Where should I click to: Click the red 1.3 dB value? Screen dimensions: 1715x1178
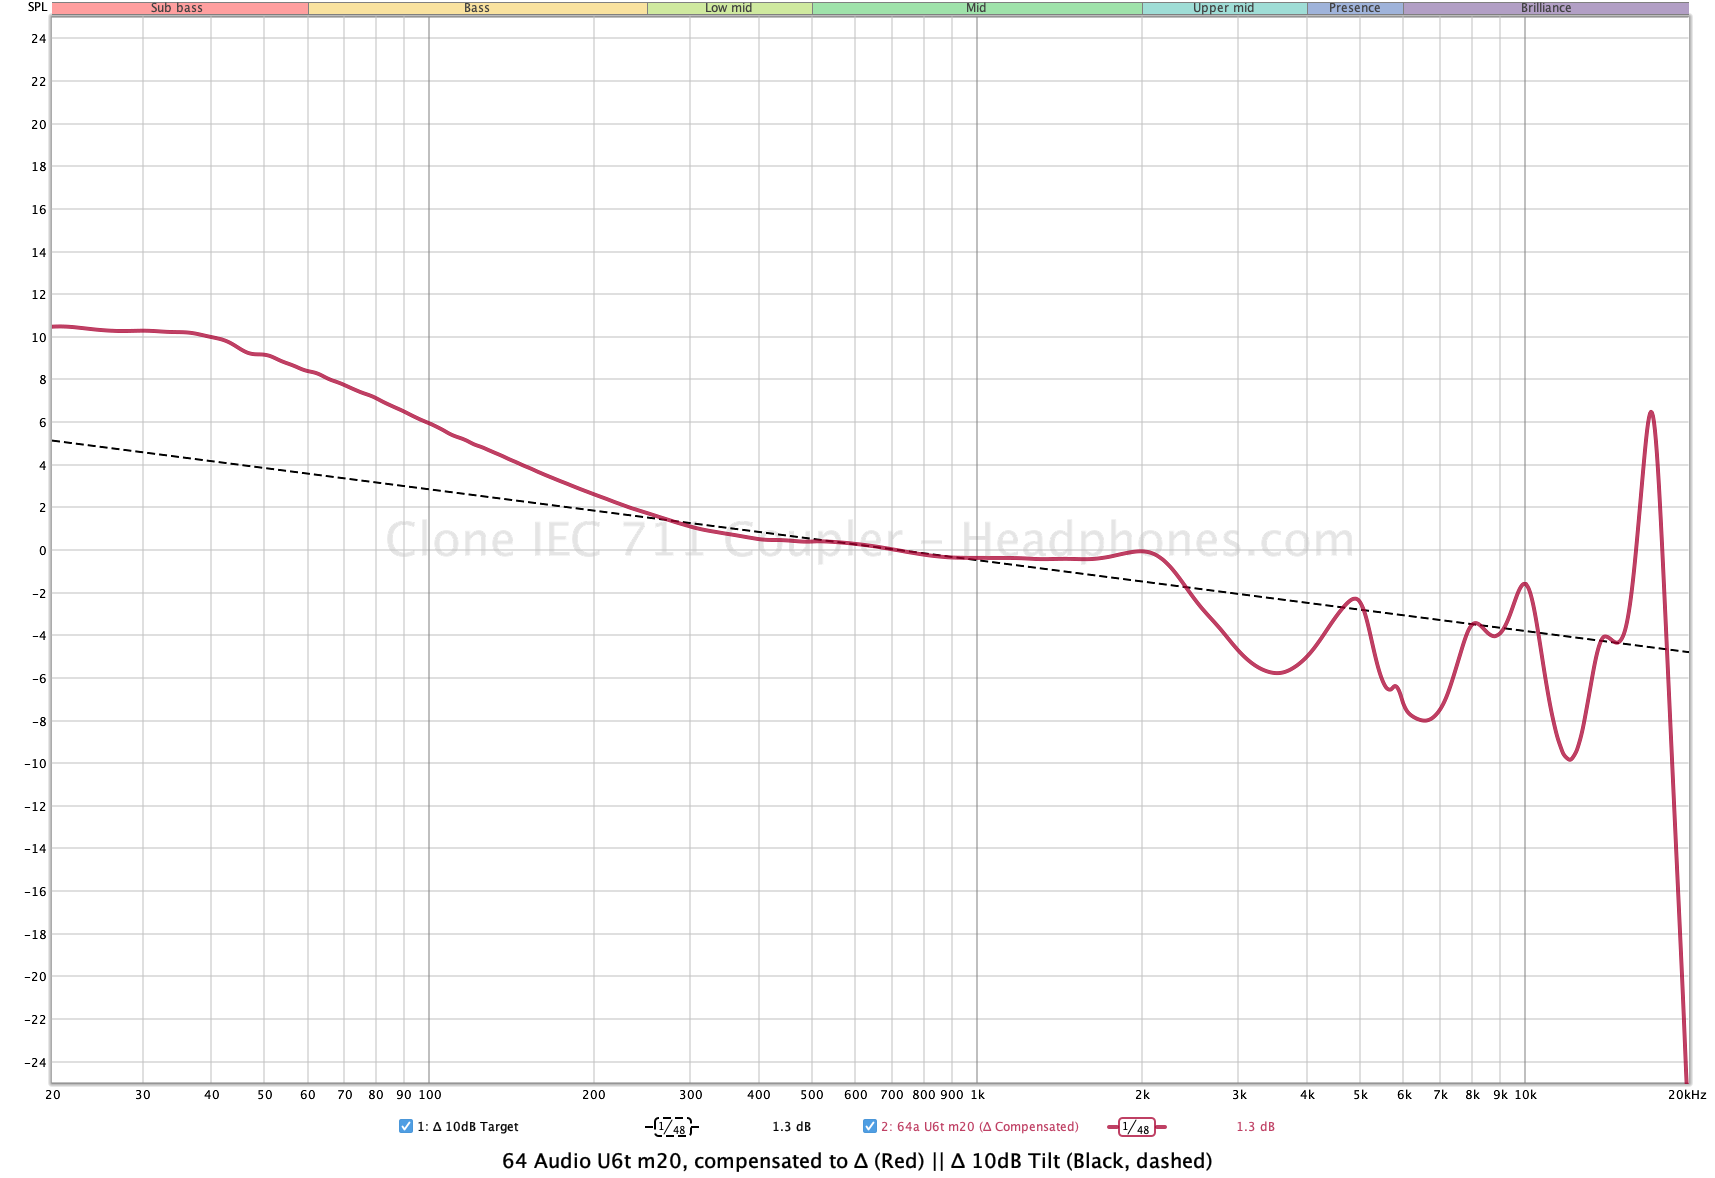[1255, 1127]
